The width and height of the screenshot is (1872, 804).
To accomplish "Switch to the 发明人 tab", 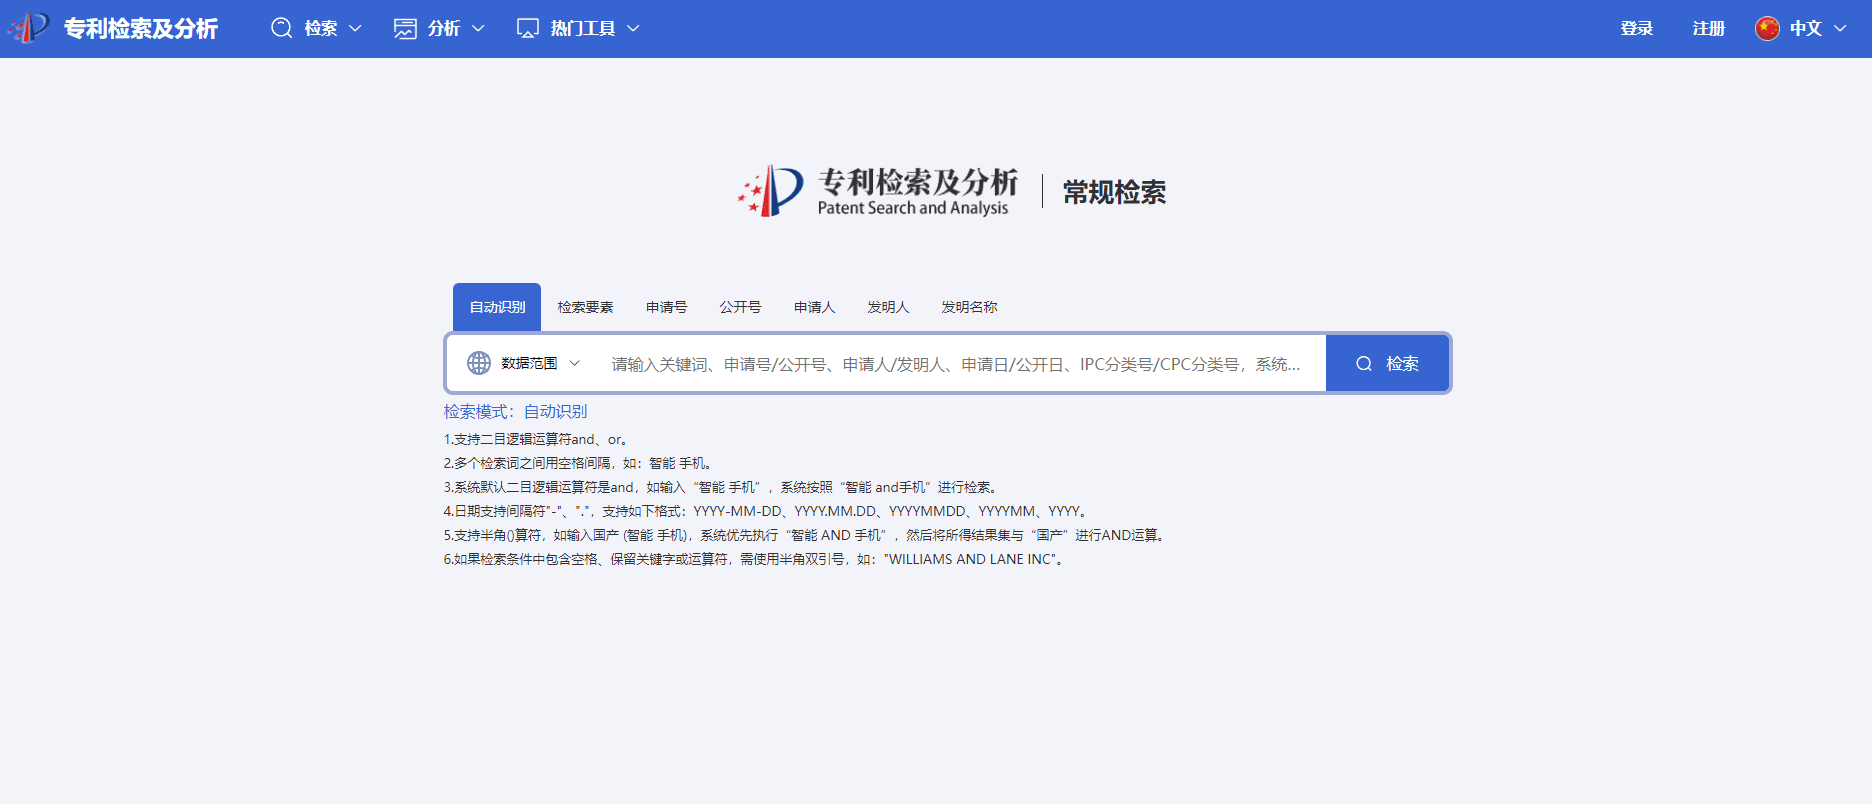I will click(x=889, y=307).
